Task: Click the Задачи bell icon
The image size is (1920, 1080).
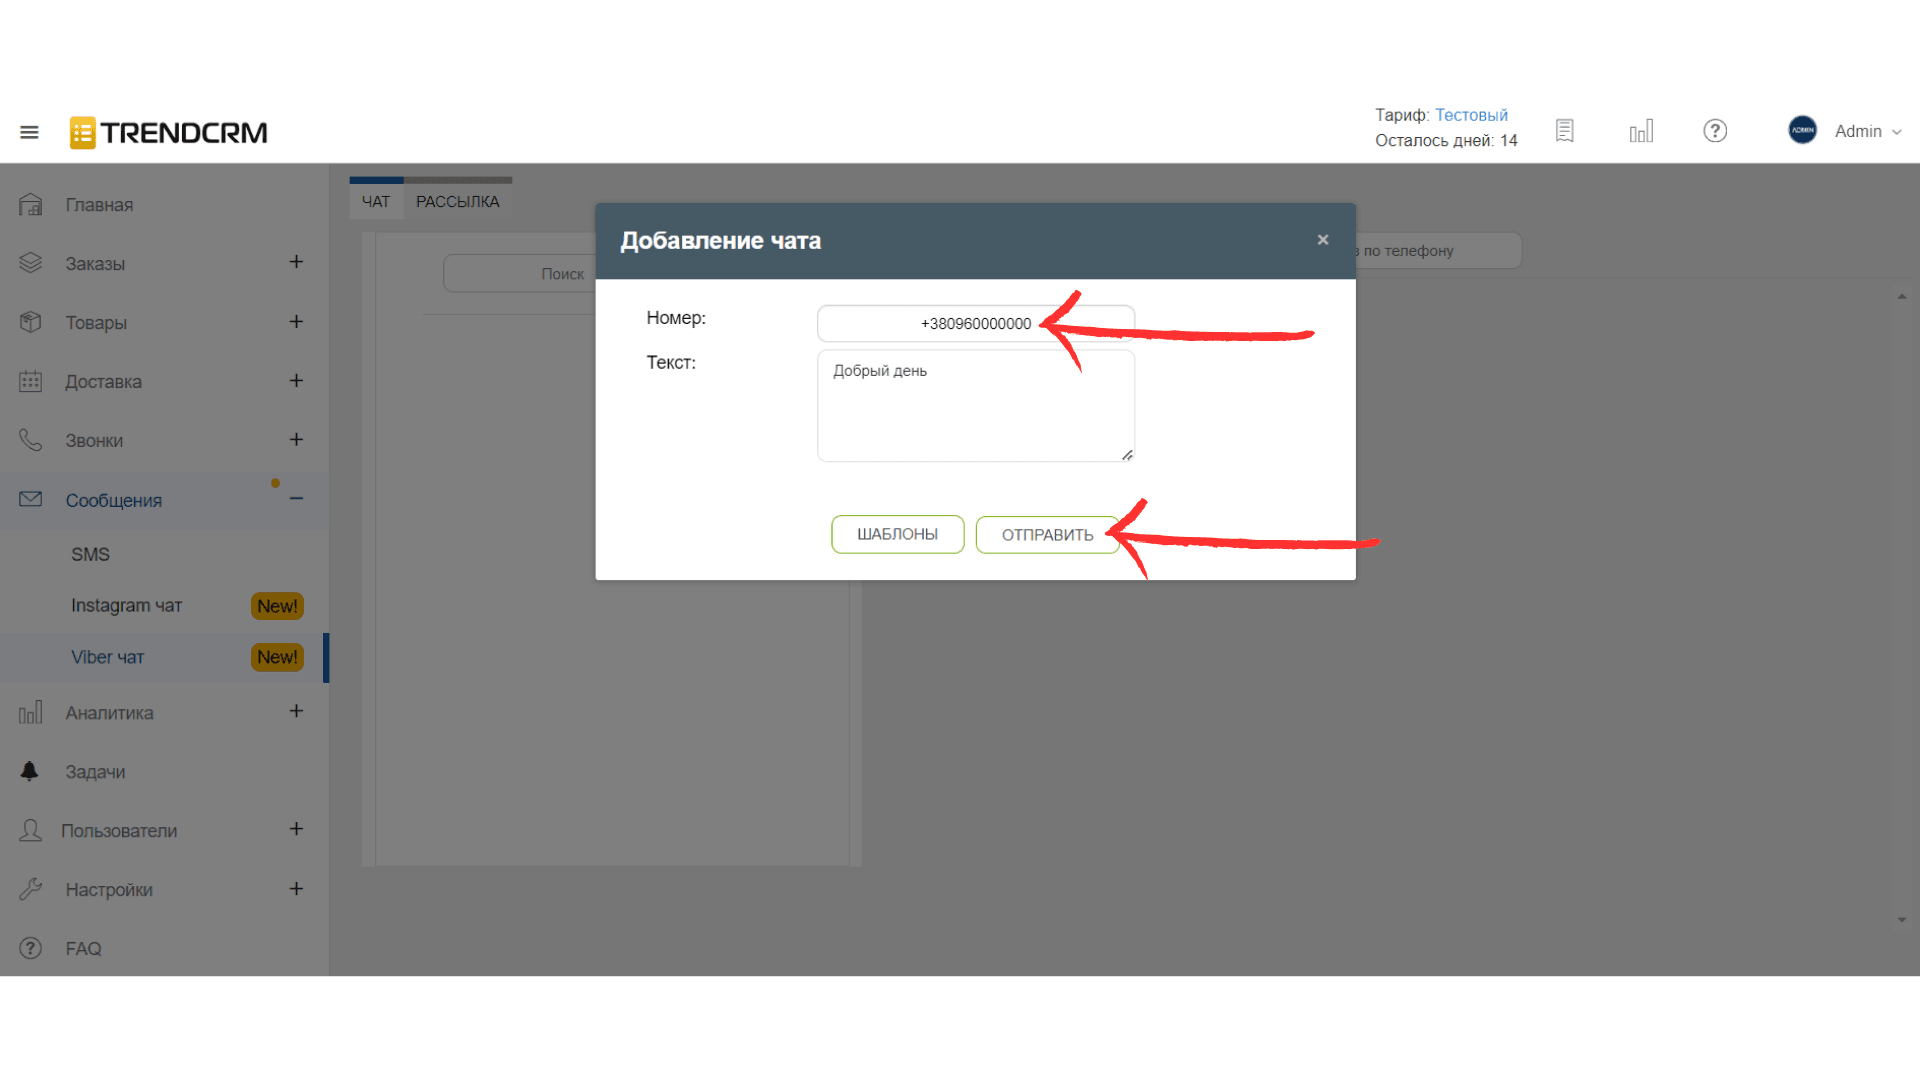Action: (30, 771)
